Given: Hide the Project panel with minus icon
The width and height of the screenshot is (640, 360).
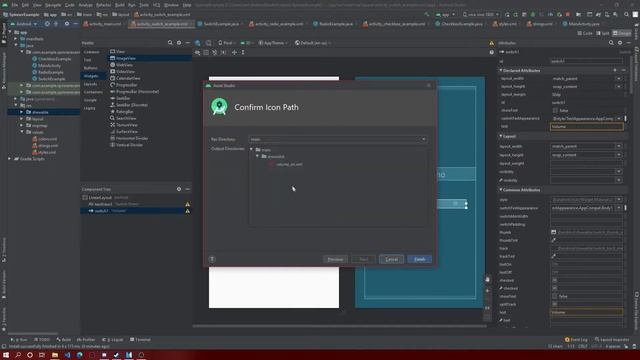Looking at the screenshot, I should 76,24.
